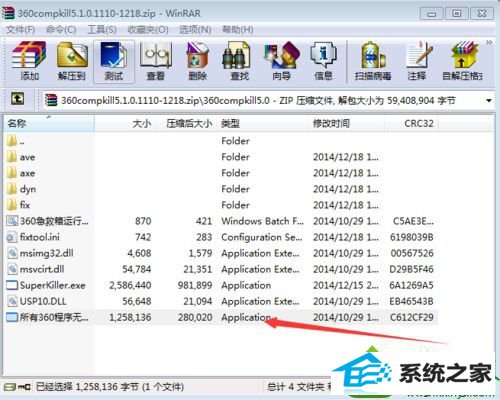The image size is (500, 400).
Task: Close the WinRAR window
Action: 482,14
